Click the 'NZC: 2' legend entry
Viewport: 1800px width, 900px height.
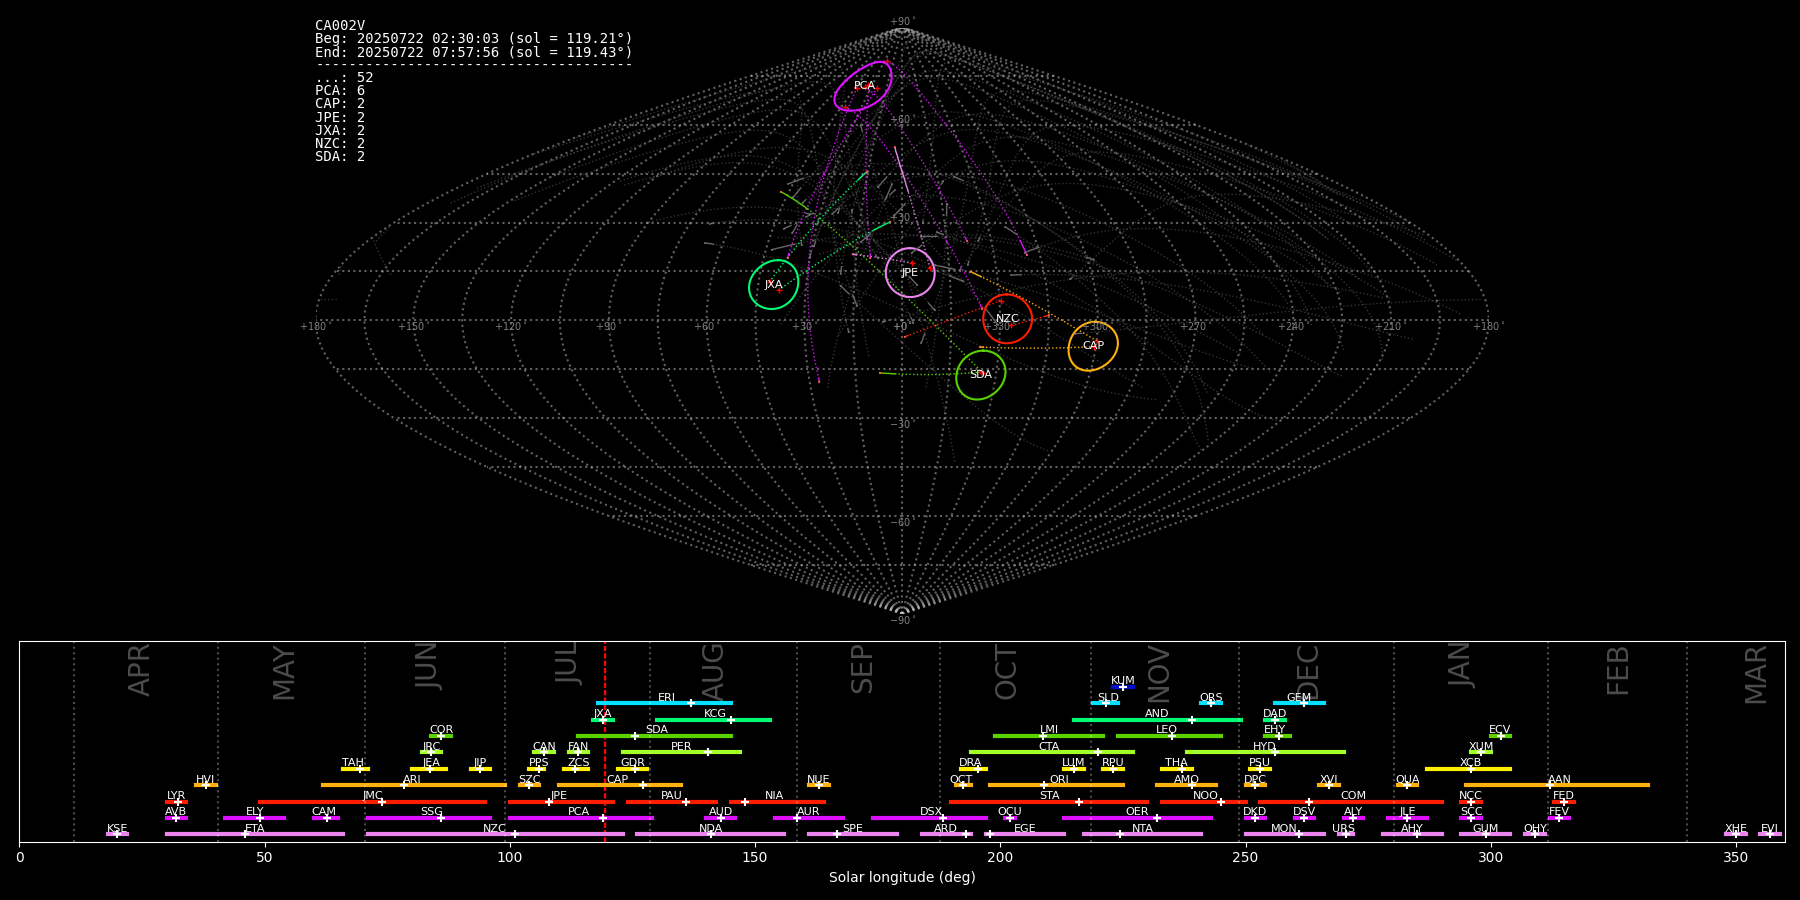pos(340,144)
